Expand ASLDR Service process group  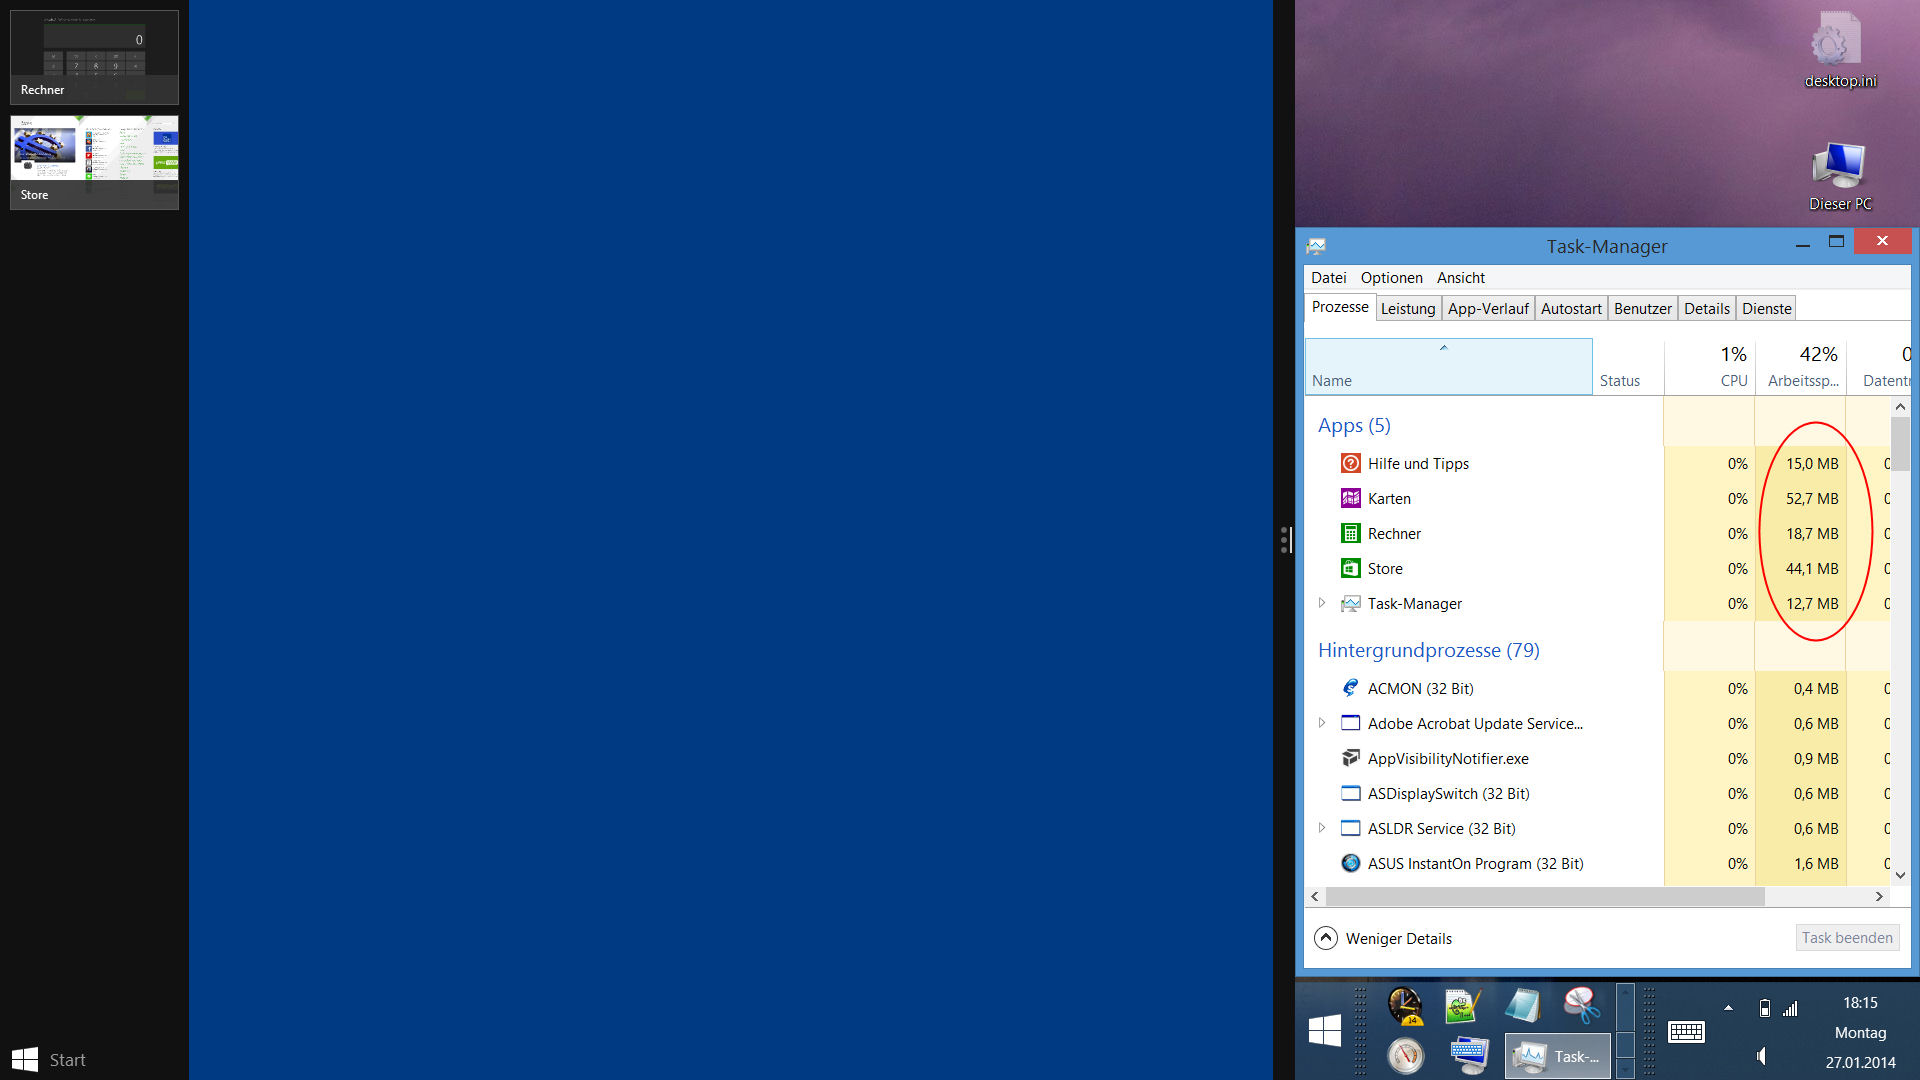tap(1322, 828)
